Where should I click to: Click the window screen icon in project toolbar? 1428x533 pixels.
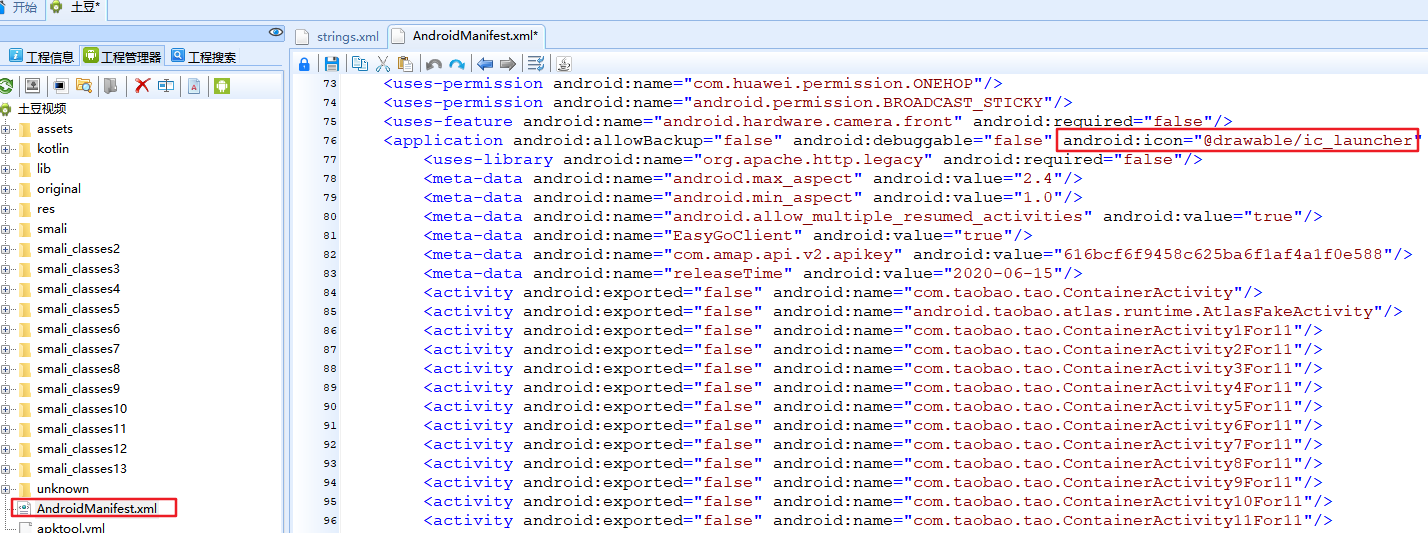click(61, 85)
